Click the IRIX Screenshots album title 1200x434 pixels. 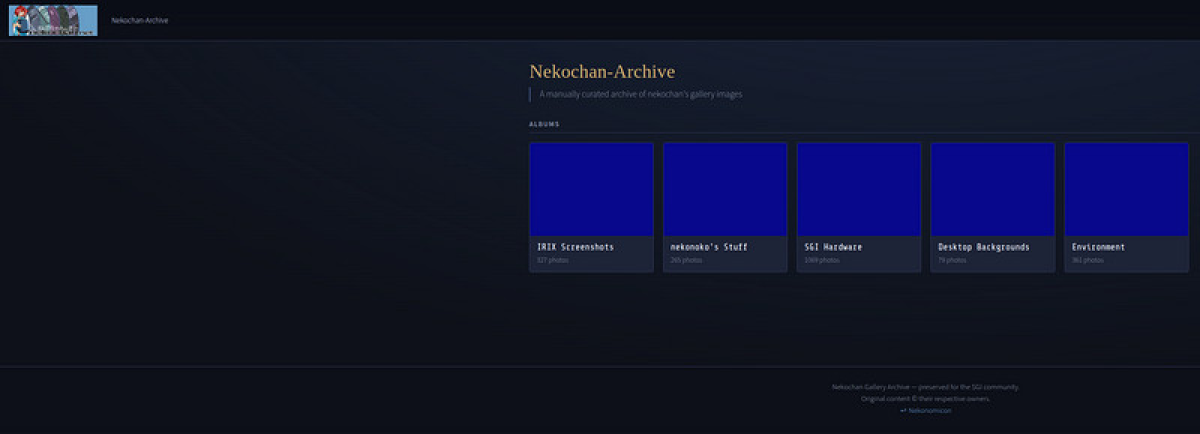pyautogui.click(x=575, y=246)
